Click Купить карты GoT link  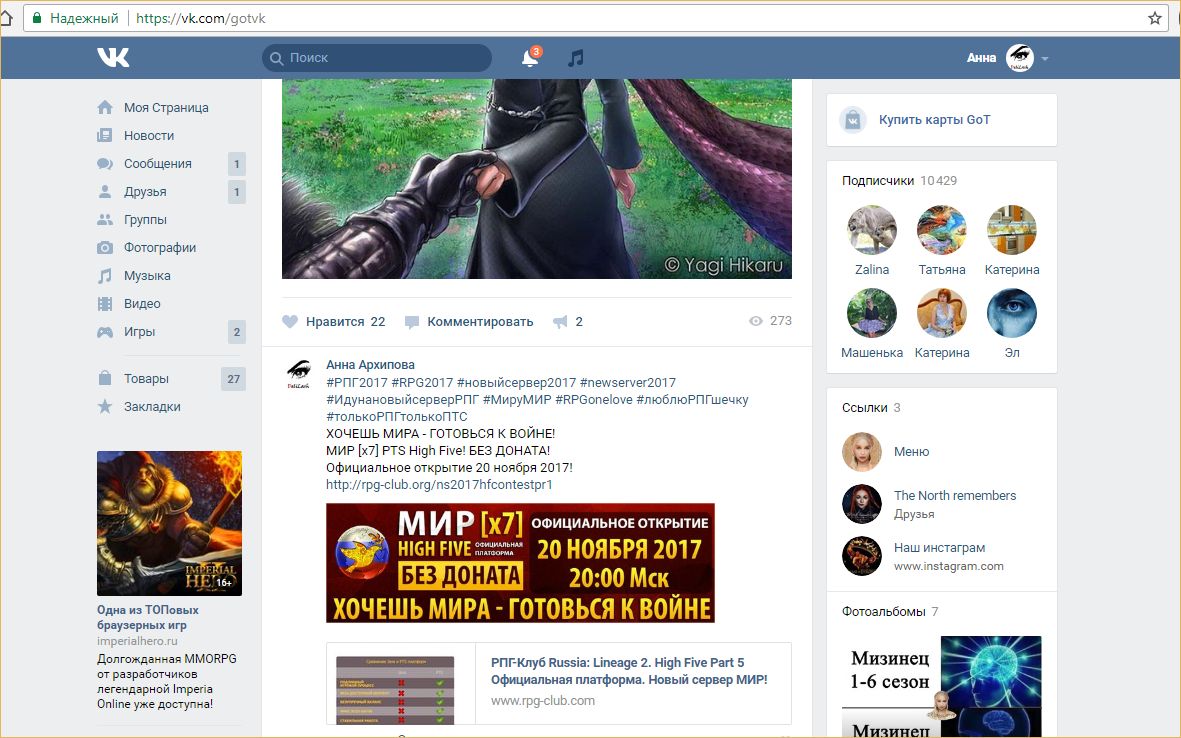coord(934,120)
